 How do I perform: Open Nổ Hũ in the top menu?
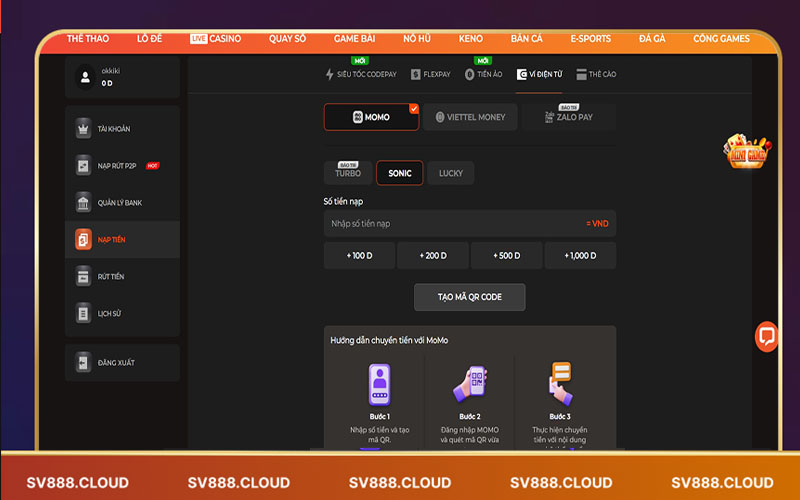tap(417, 39)
